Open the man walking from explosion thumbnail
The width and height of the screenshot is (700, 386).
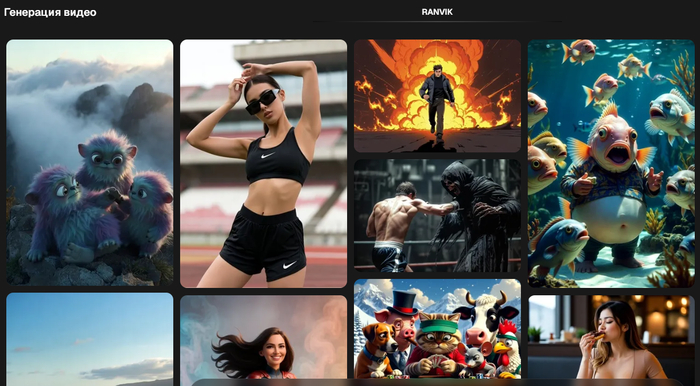438,96
